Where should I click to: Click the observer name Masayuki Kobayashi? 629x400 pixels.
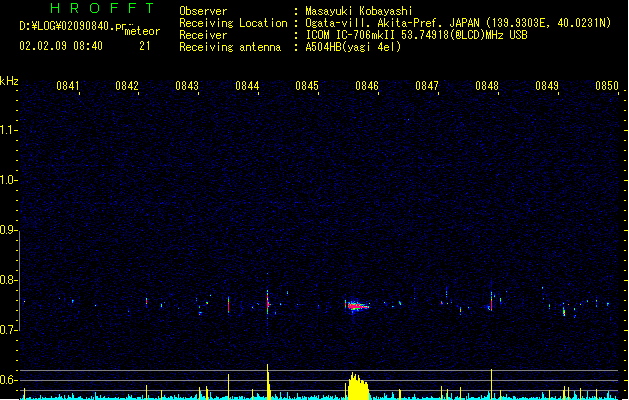[359, 11]
